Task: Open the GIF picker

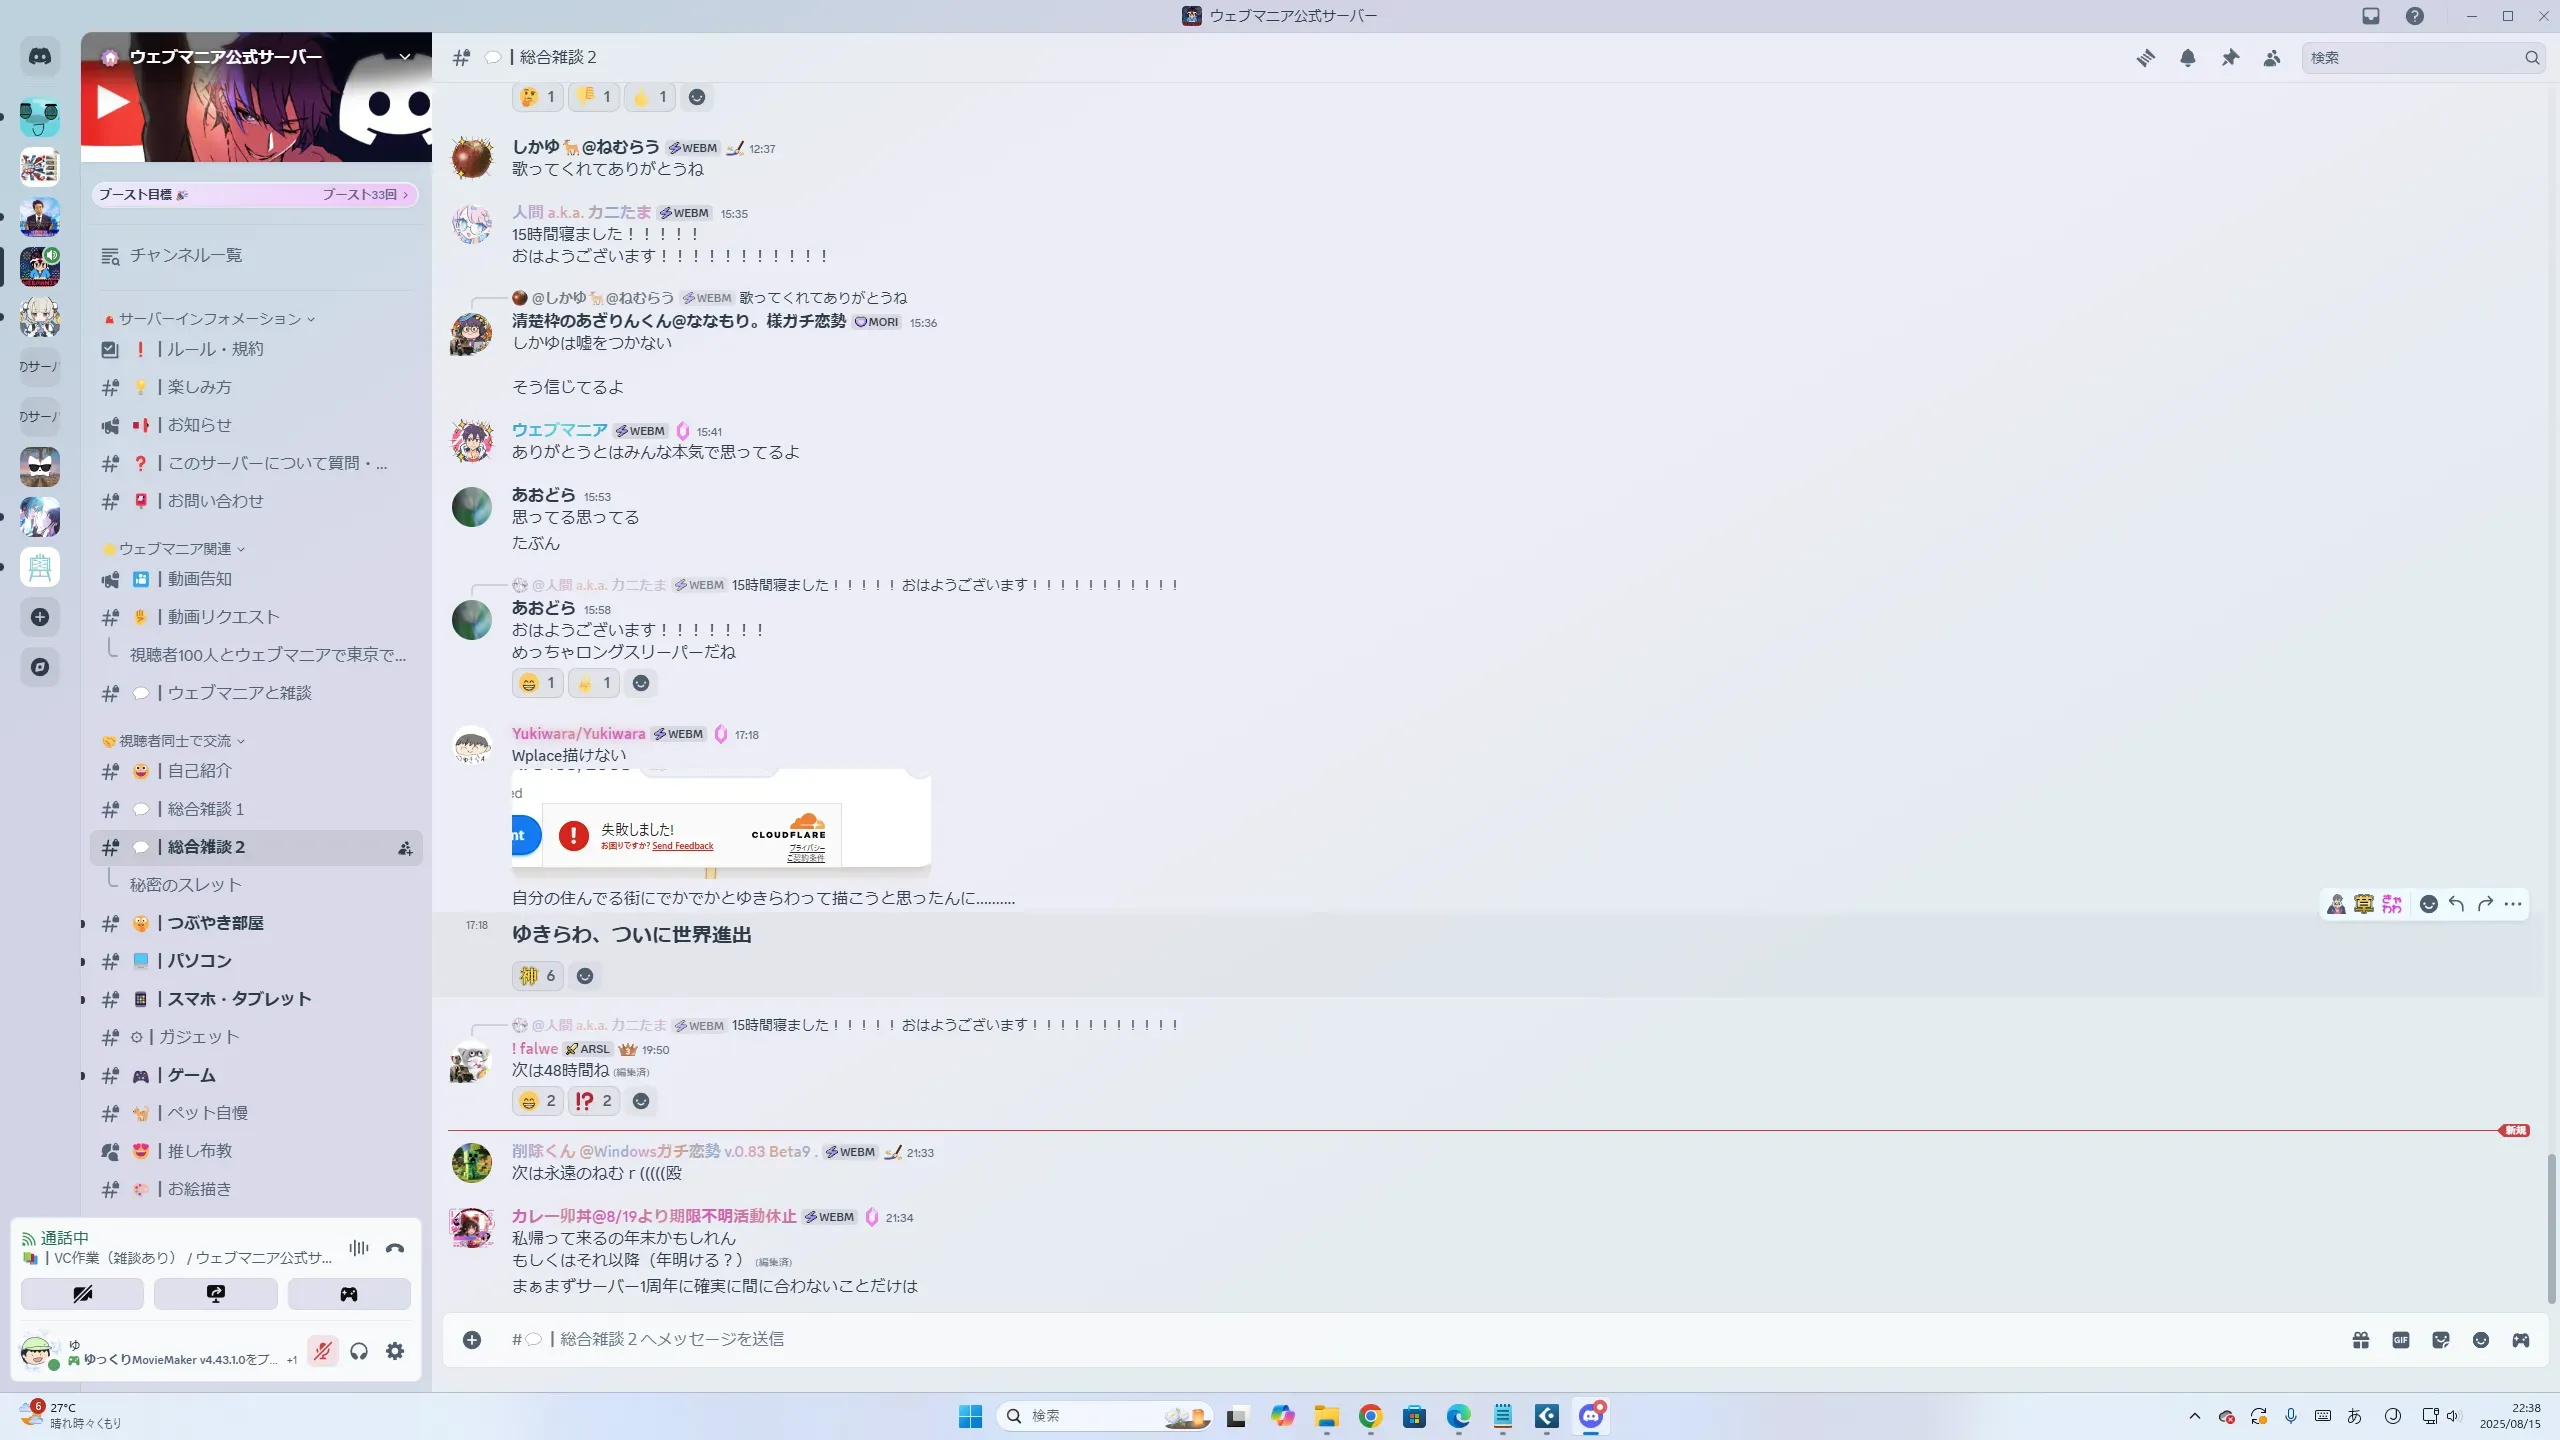Action: [2401, 1340]
